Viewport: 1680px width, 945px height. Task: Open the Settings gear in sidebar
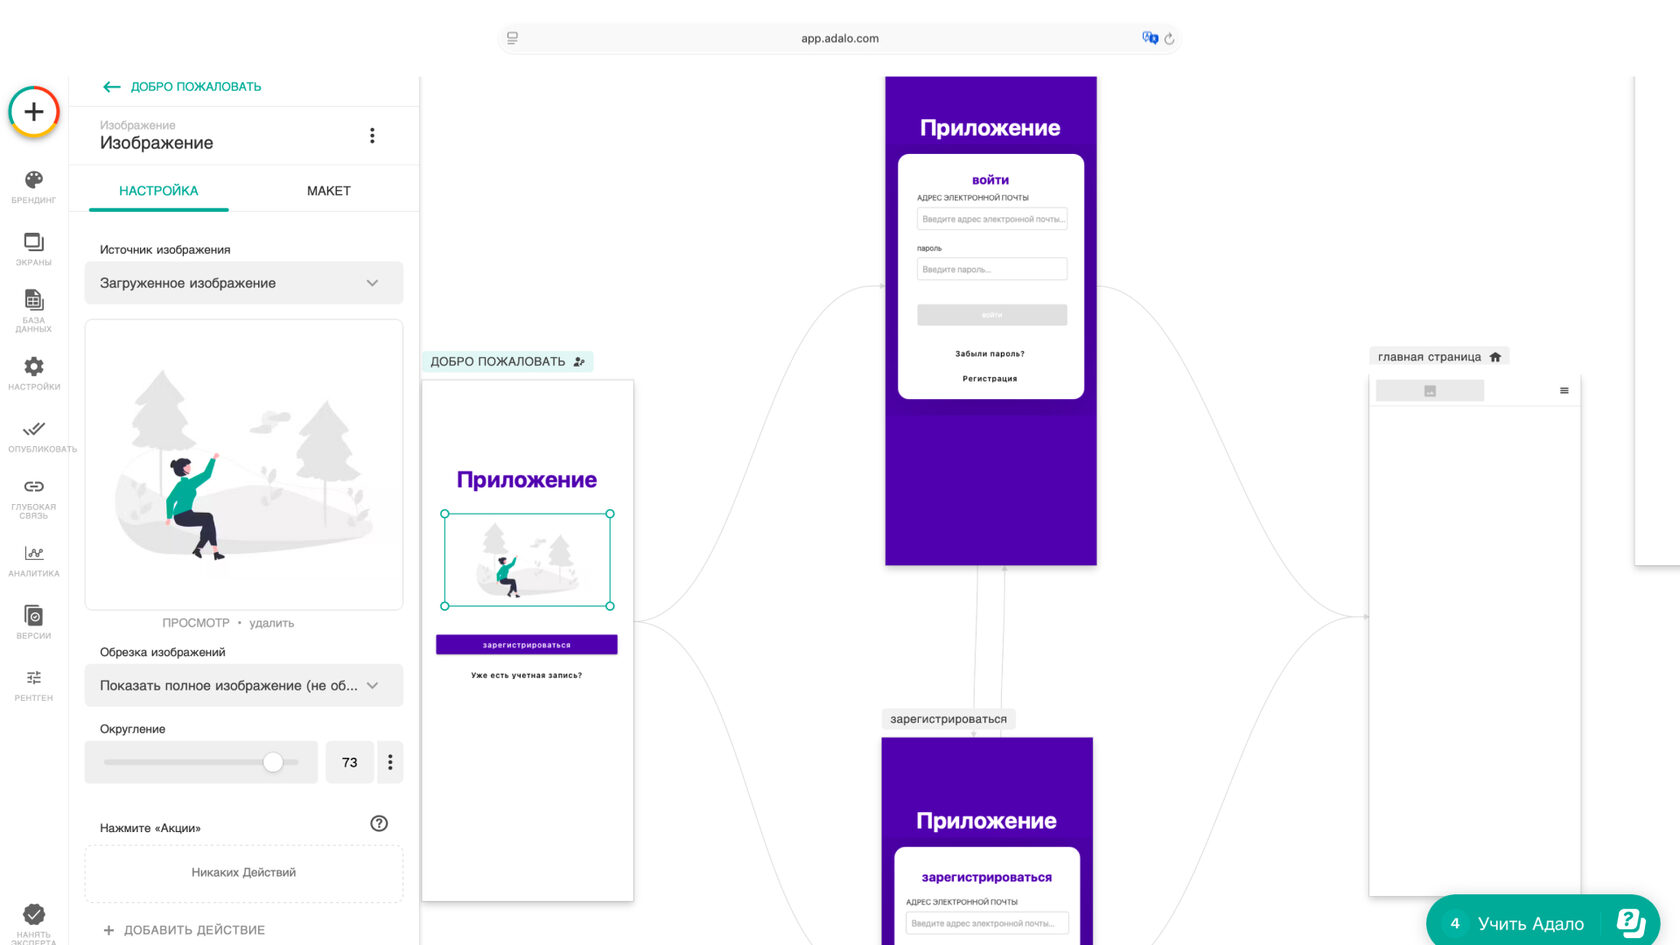[34, 366]
